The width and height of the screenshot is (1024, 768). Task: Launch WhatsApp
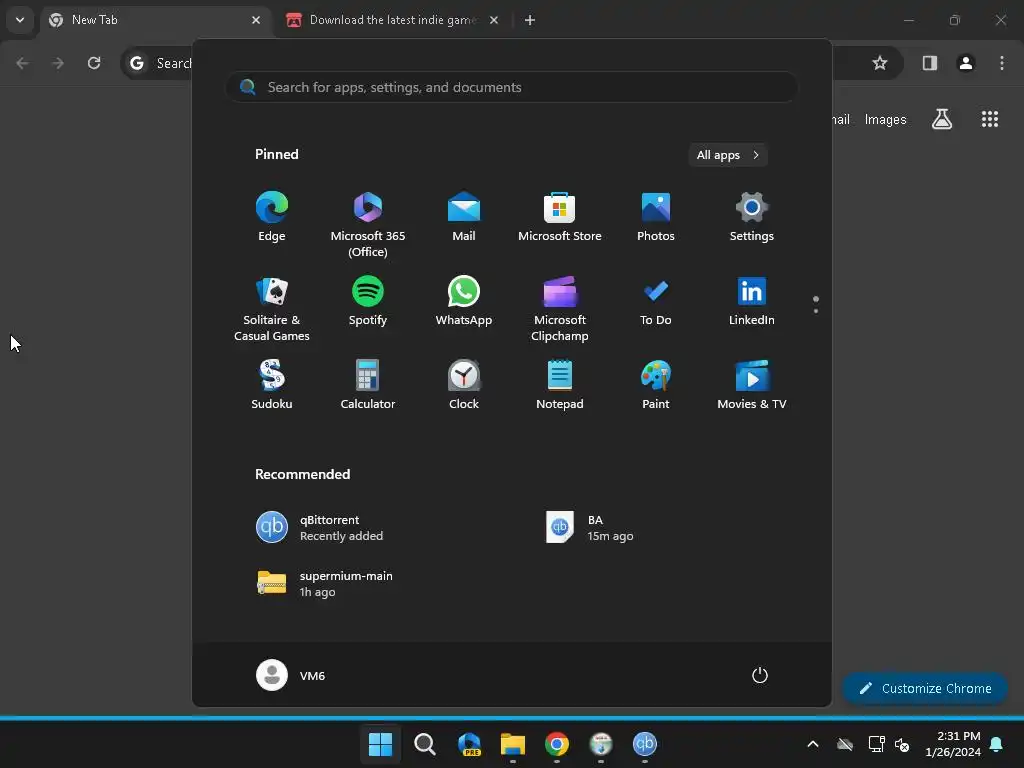coord(464,301)
